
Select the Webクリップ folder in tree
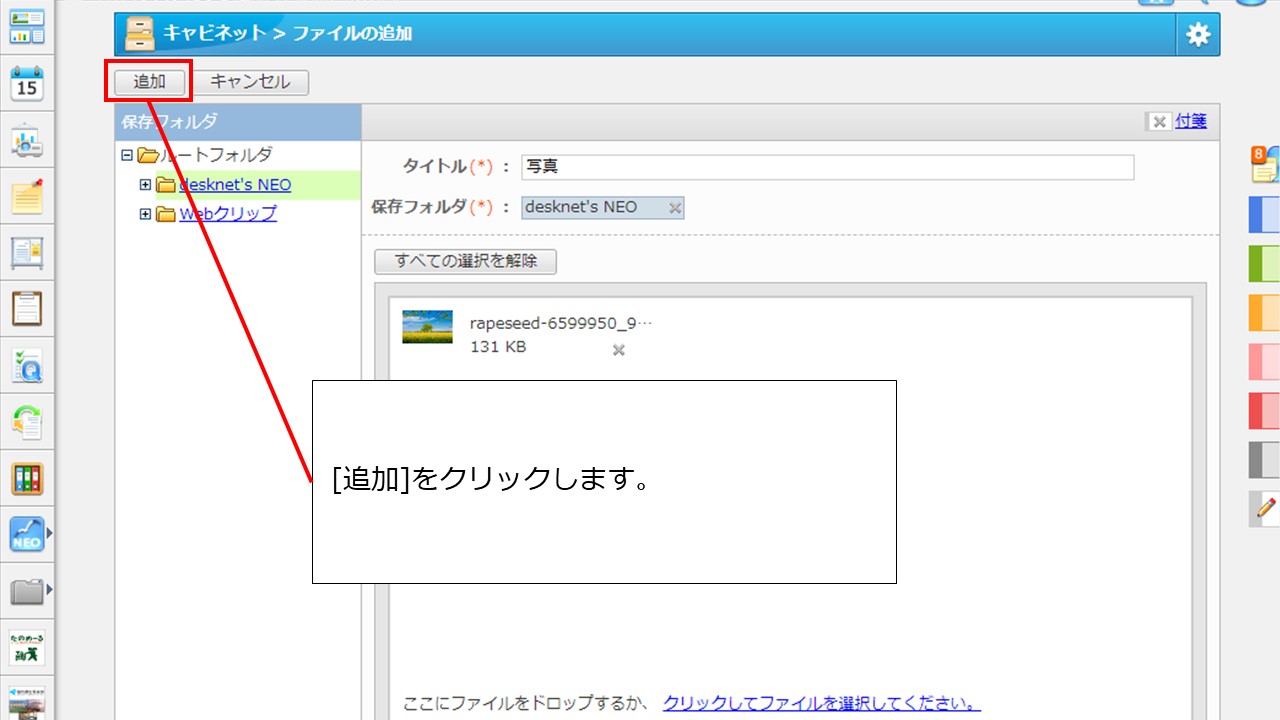tap(228, 214)
